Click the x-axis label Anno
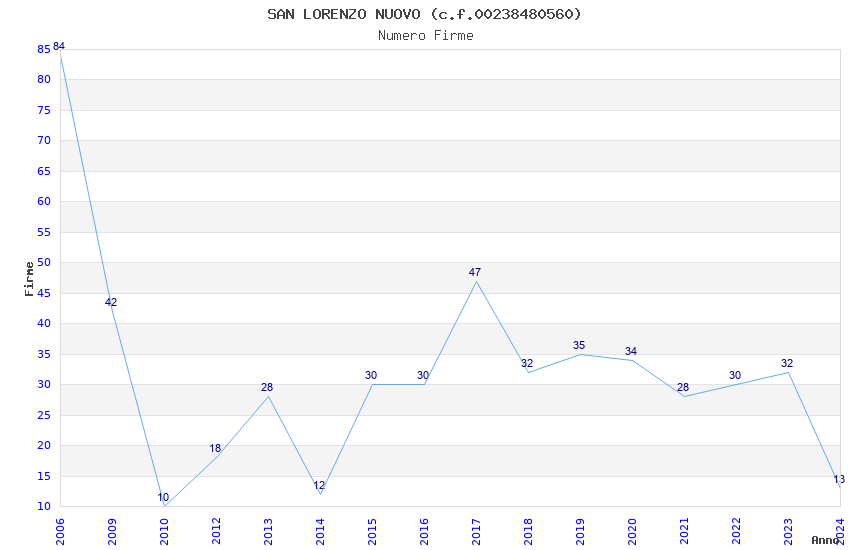 (x=825, y=540)
